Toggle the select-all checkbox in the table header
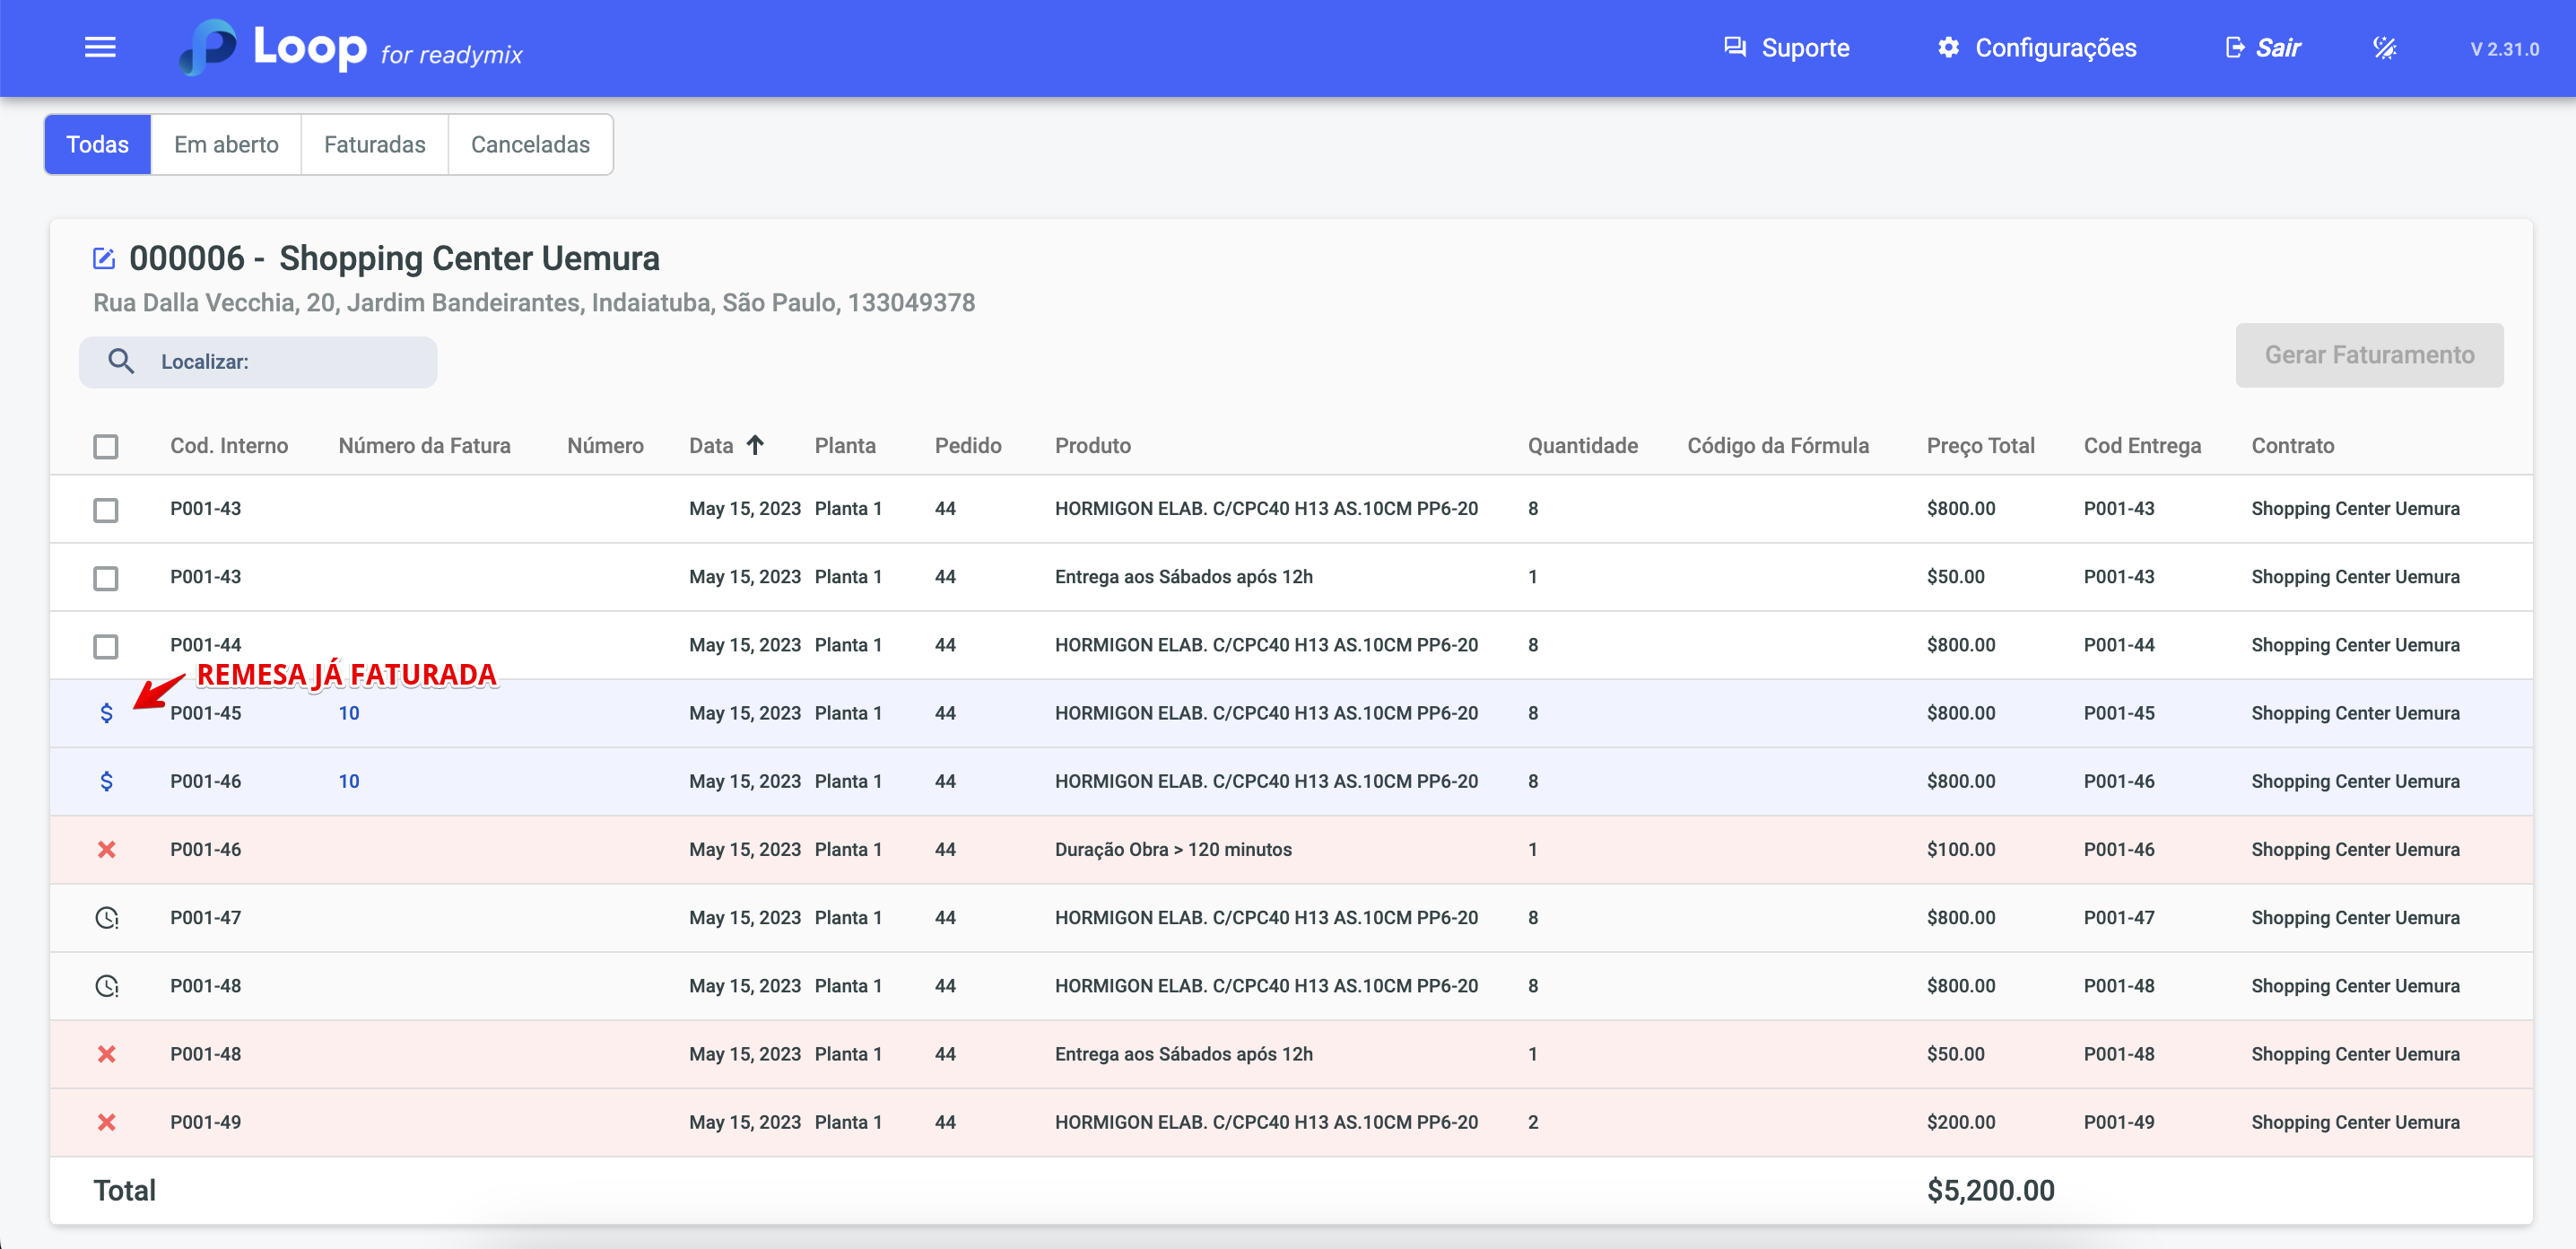Viewport: 2576px width, 1249px height. click(x=106, y=446)
